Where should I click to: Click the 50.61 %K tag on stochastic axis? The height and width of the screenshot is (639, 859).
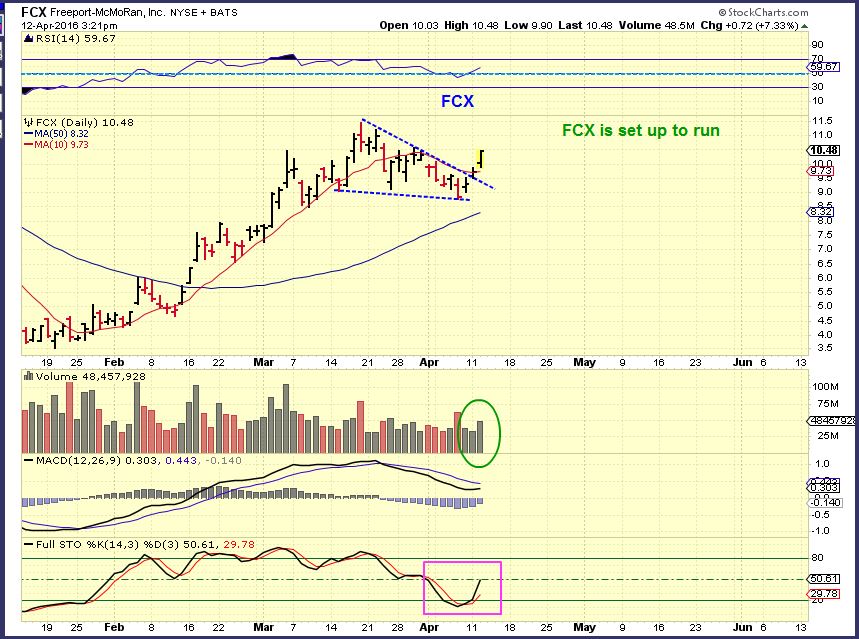click(823, 579)
